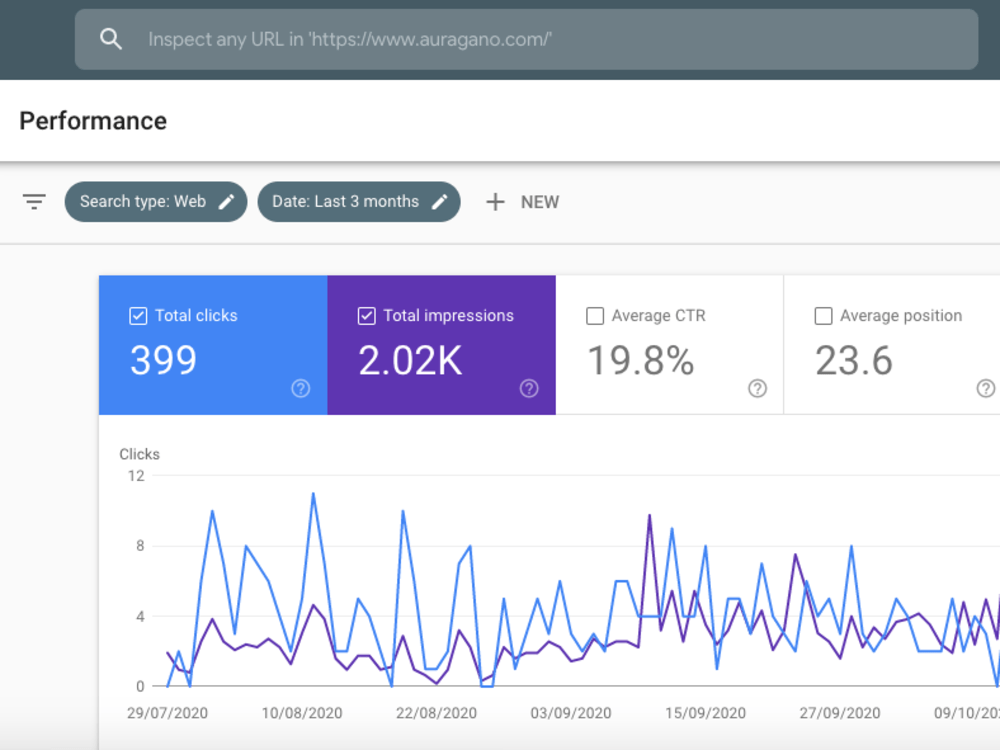This screenshot has width=1000, height=750.
Task: Click the 12 value on y-axis
Action: (136, 476)
